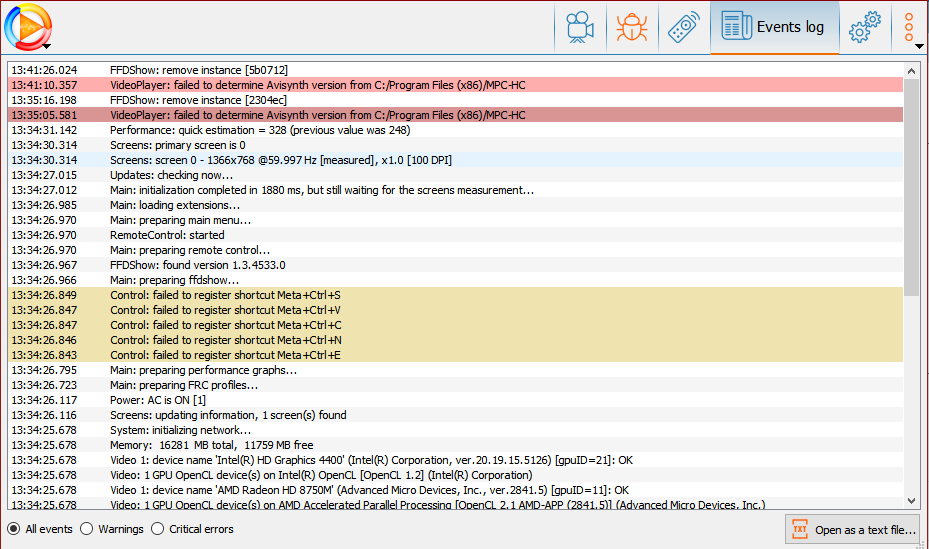This screenshot has width=929, height=549.
Task: Select Main: initialization completed in 1880 ms row
Action: coord(456,190)
